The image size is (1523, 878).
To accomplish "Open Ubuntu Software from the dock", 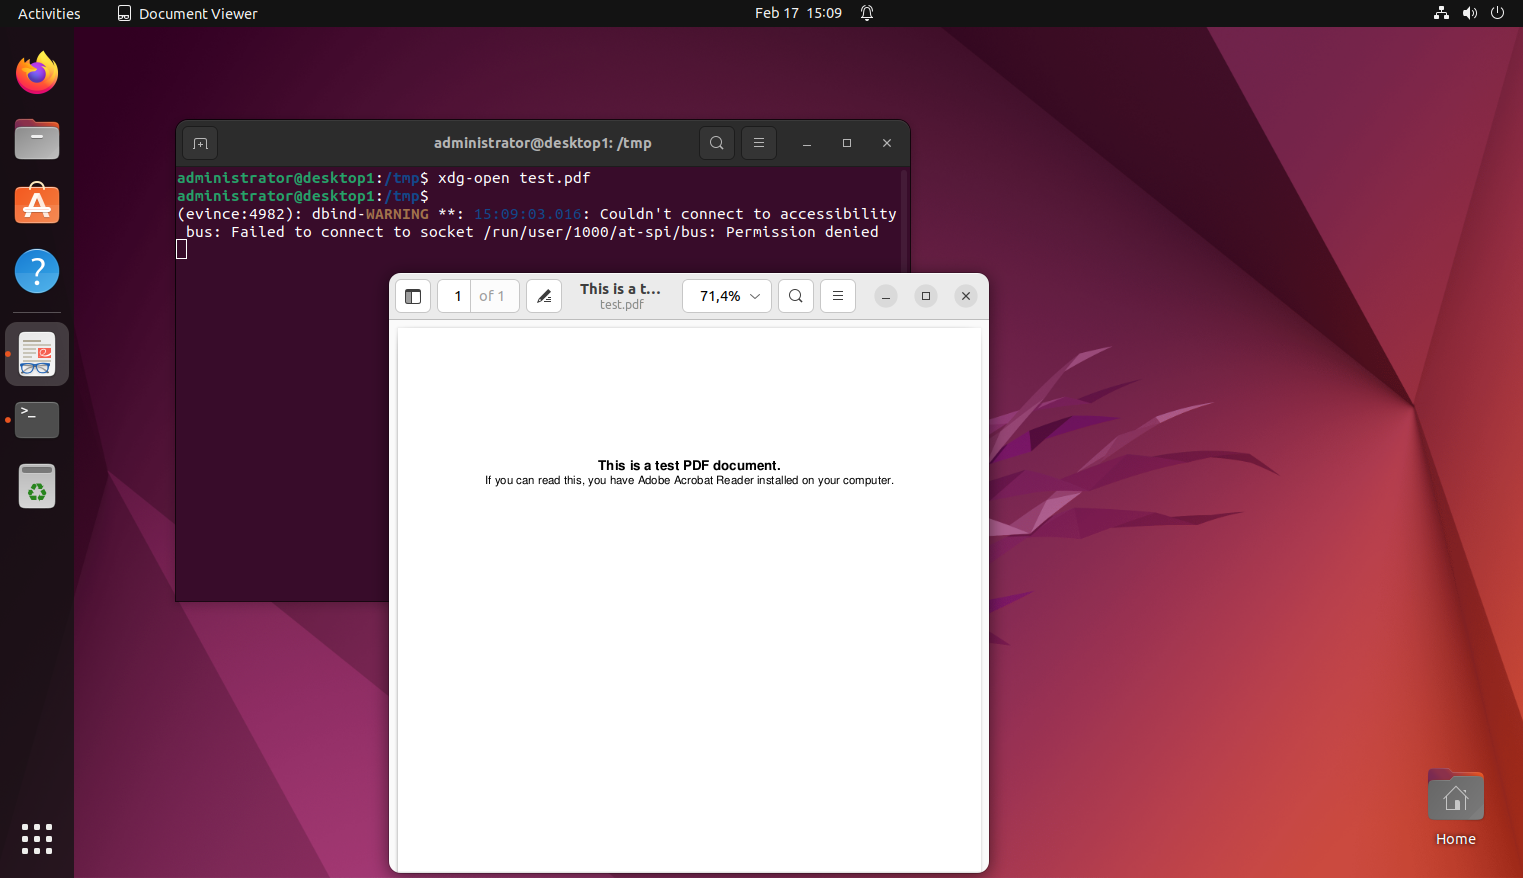I will [x=36, y=204].
